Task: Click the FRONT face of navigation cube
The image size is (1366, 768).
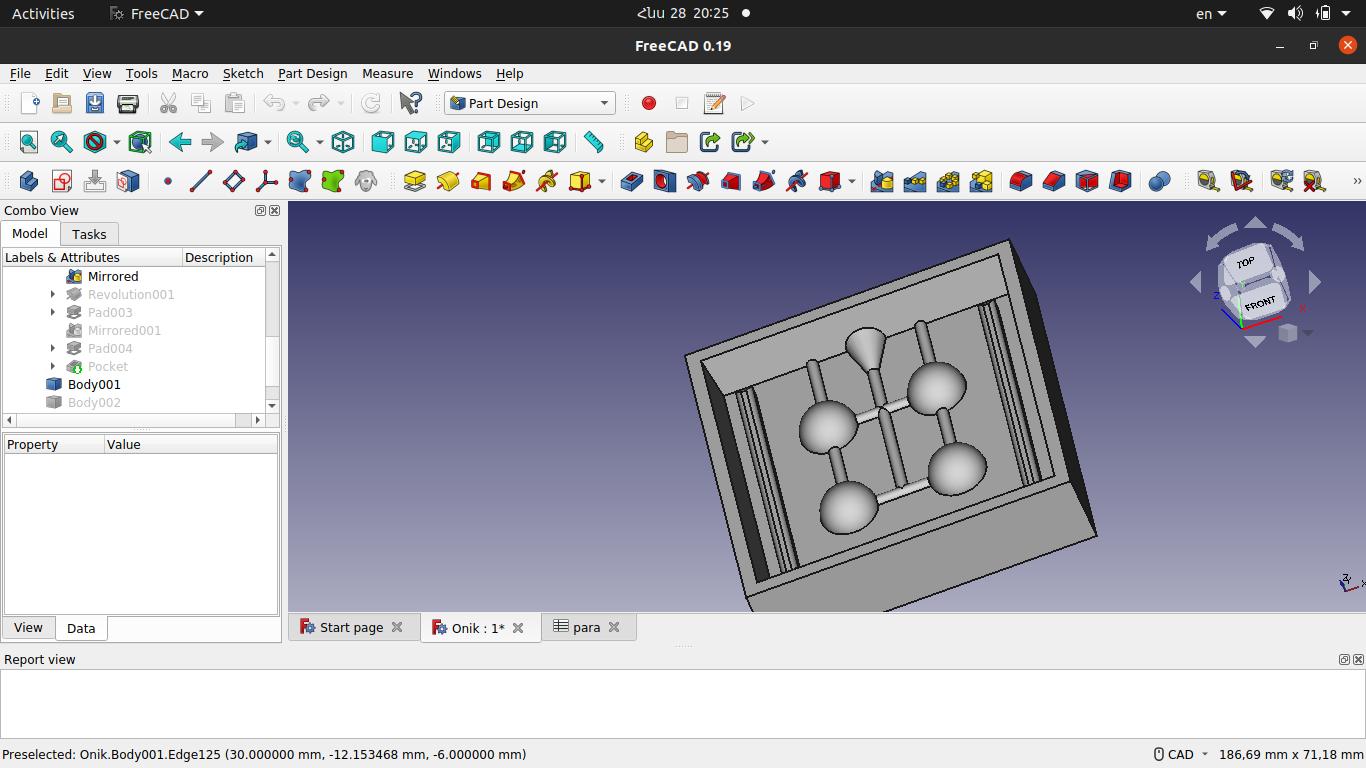Action: click(x=1260, y=302)
